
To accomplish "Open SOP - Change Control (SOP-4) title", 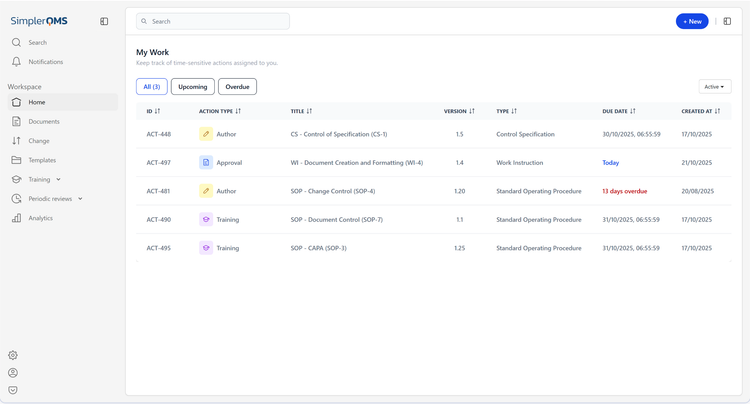I will coord(333,191).
